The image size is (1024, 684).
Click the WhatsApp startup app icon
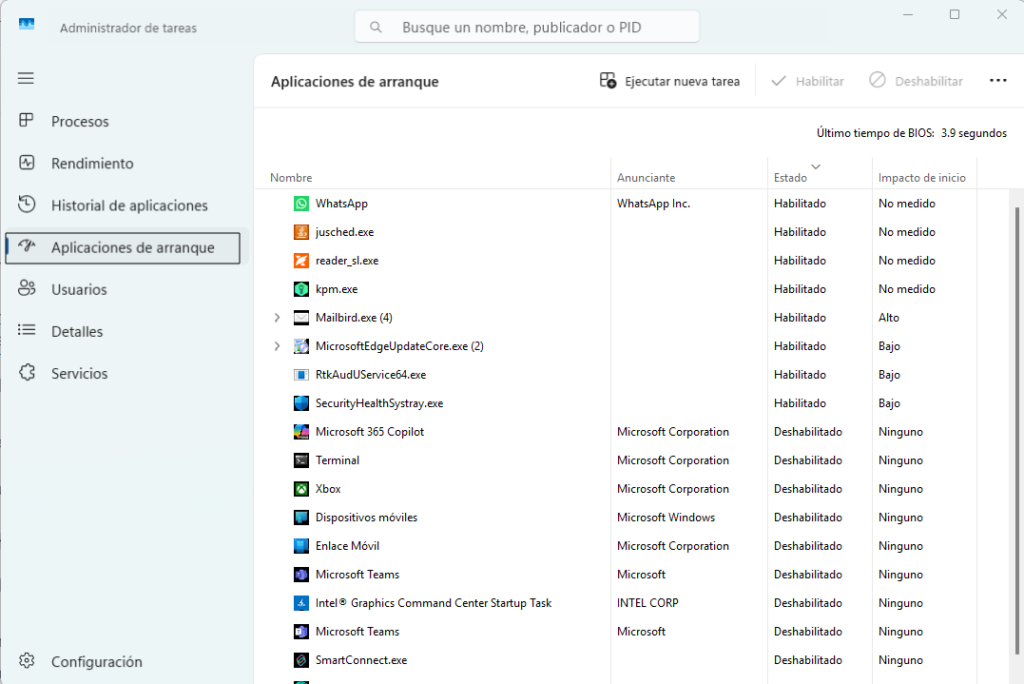300,203
